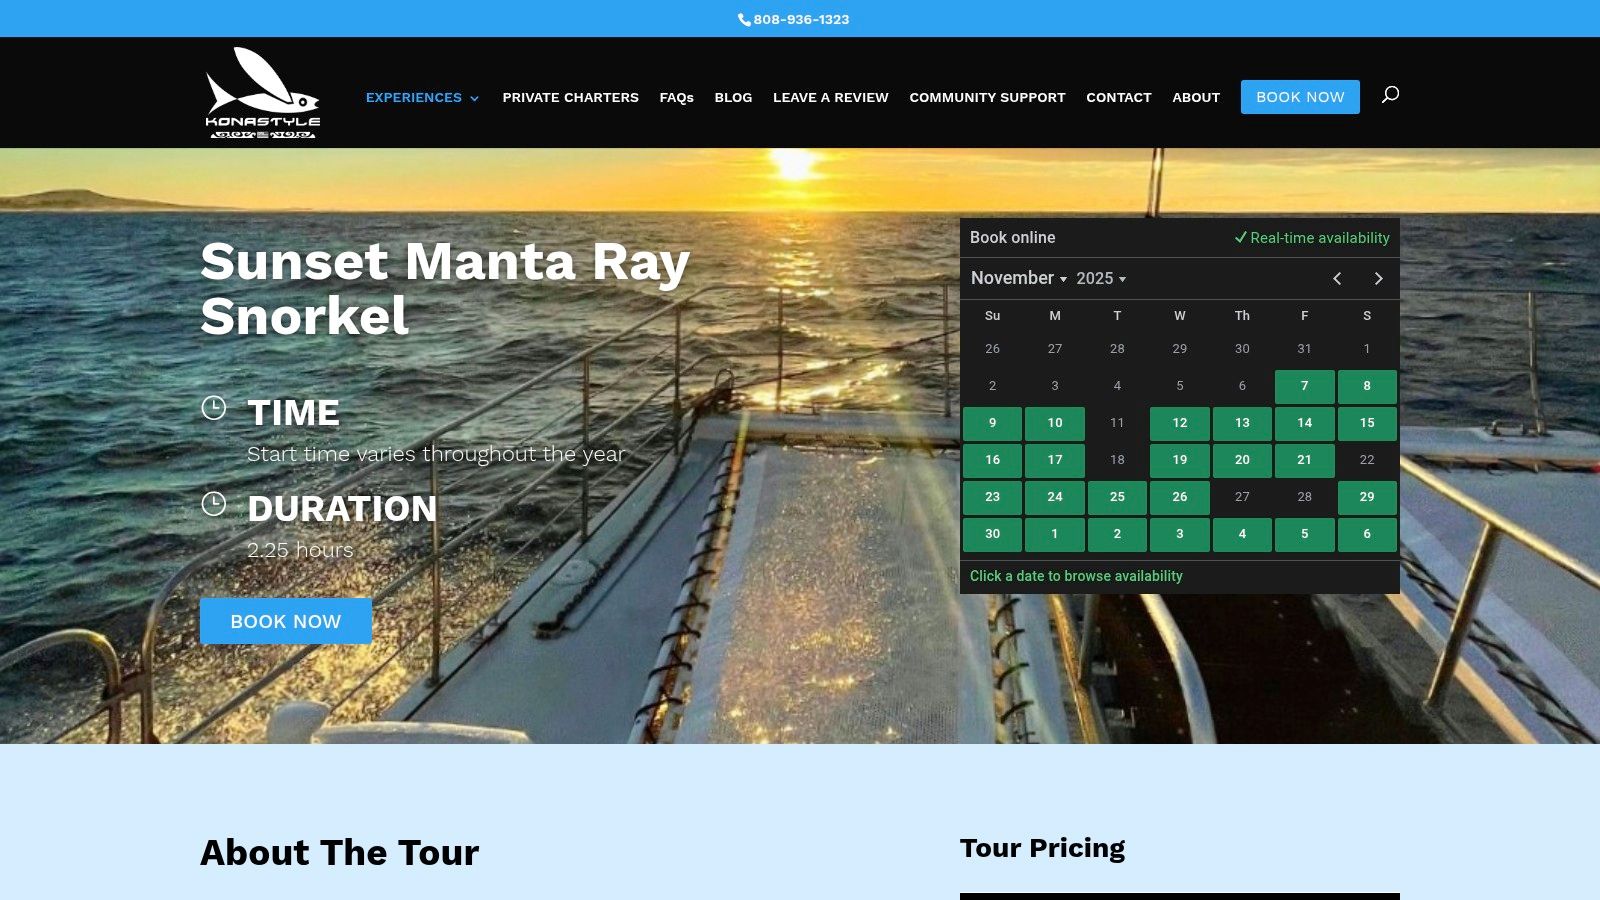Screen dimensions: 1600x900
Task: Go to previous month in booking calendar
Action: (1337, 279)
